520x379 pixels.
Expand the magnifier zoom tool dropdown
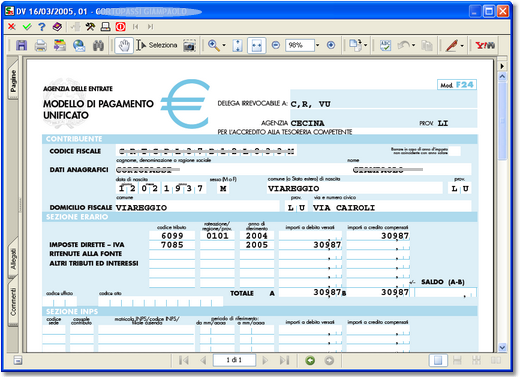224,45
